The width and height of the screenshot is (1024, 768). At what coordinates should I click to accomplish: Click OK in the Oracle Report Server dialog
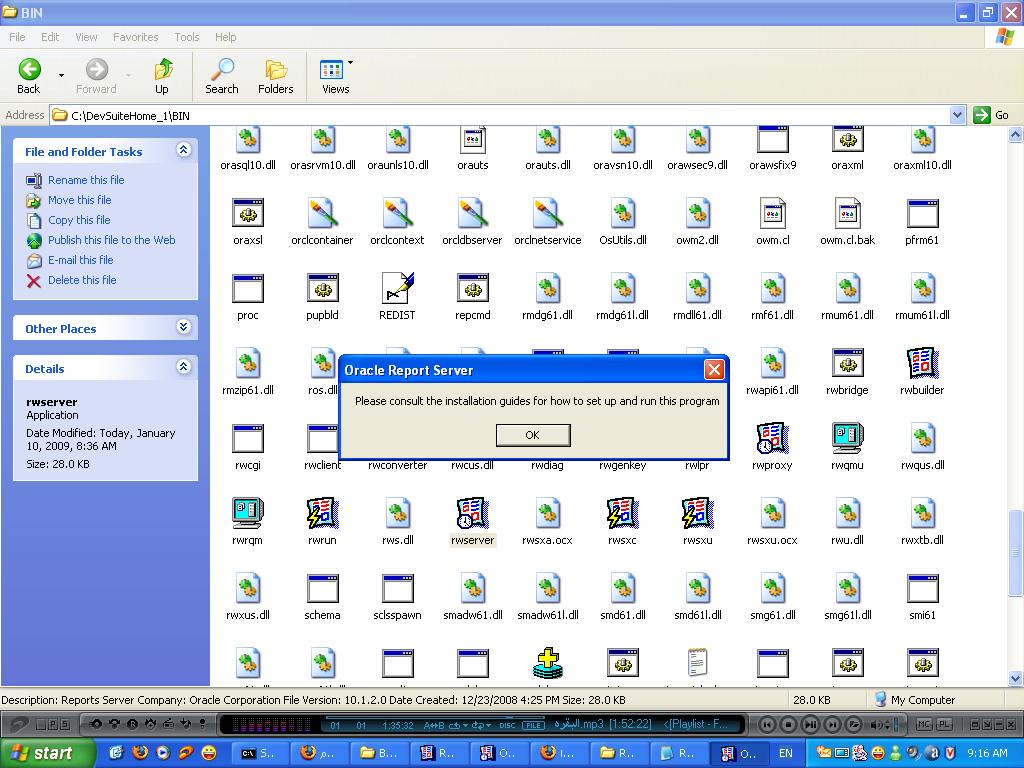point(532,435)
